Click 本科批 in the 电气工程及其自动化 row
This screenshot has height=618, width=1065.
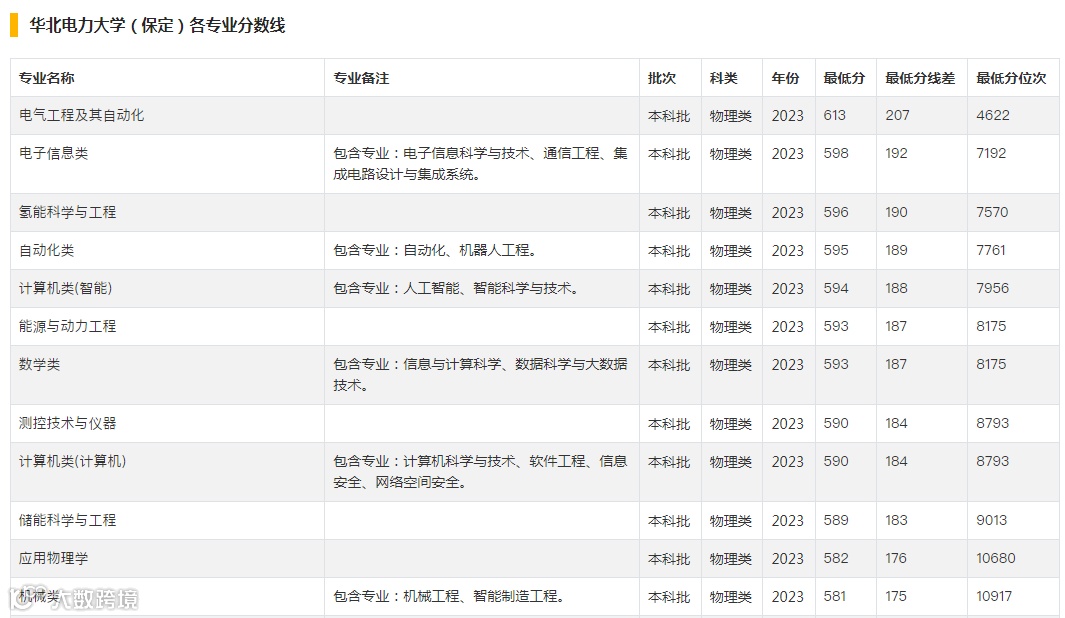pos(669,116)
